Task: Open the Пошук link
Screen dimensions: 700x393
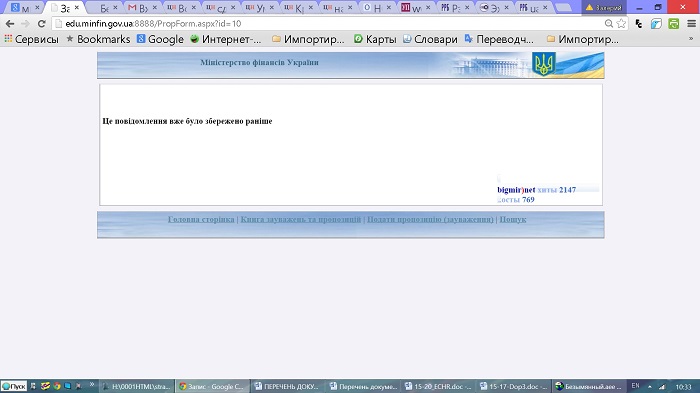Action: pos(512,219)
